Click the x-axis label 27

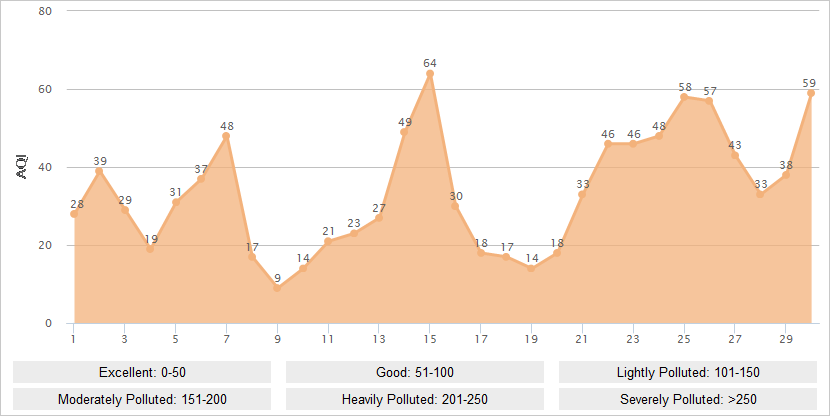[735, 339]
